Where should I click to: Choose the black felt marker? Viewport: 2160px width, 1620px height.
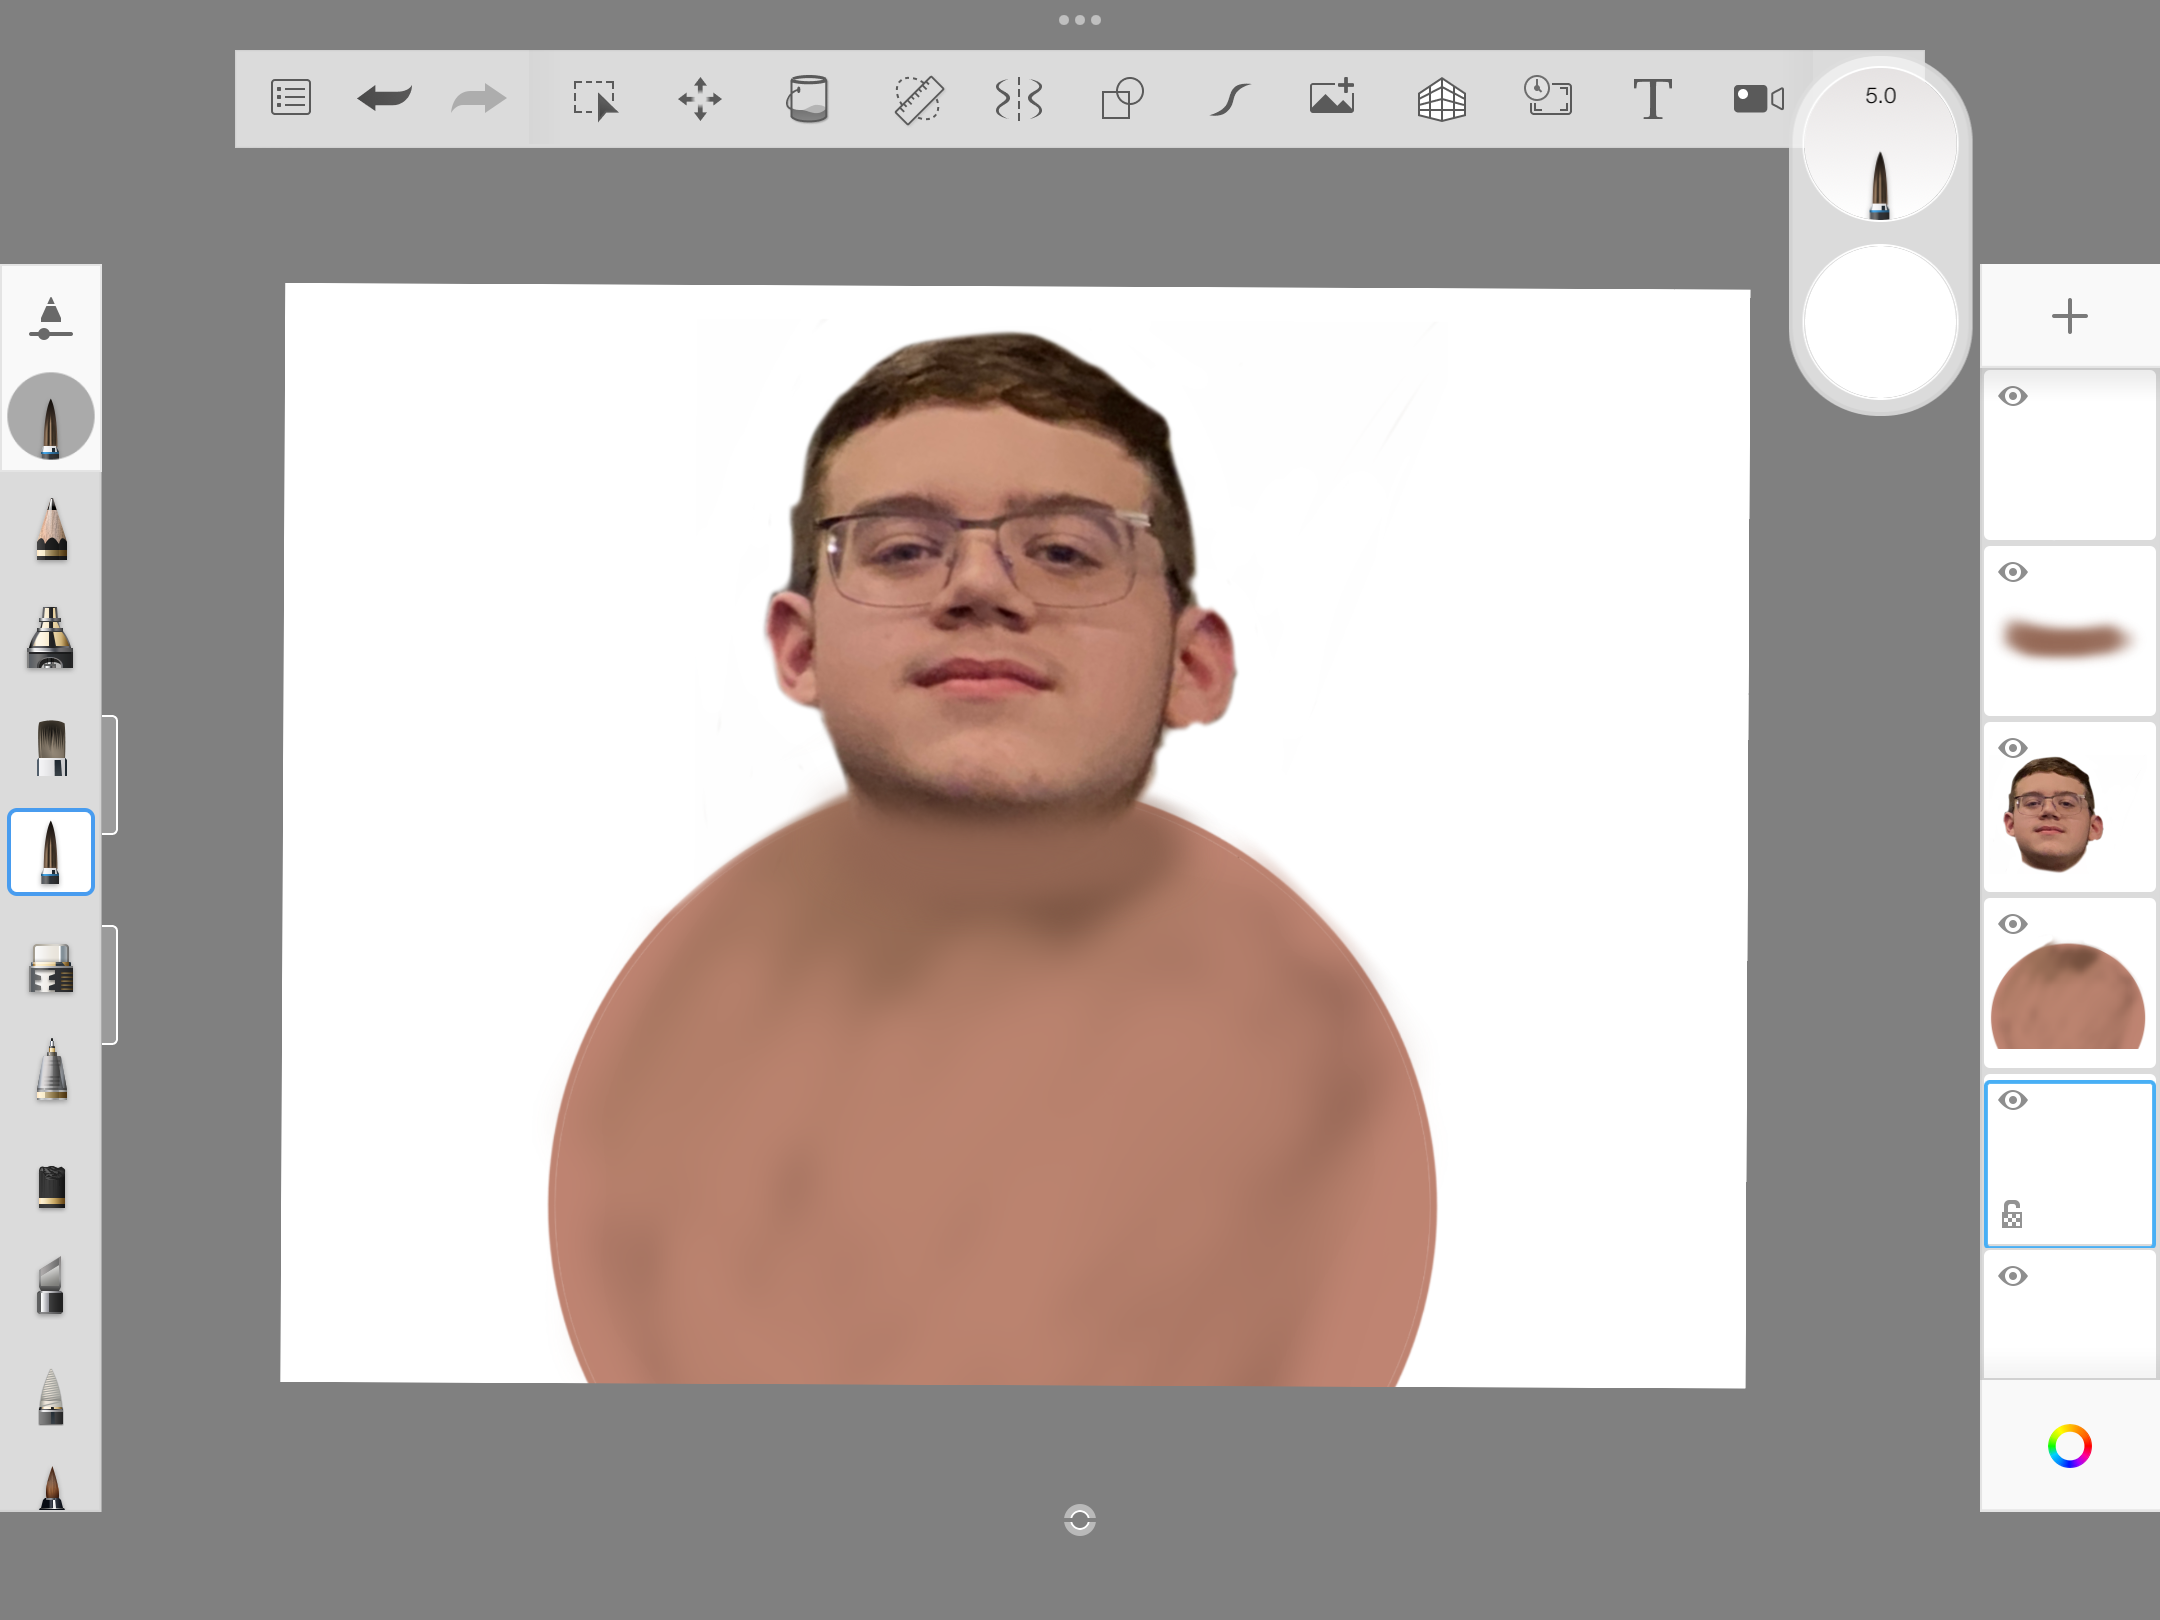pos(51,1187)
